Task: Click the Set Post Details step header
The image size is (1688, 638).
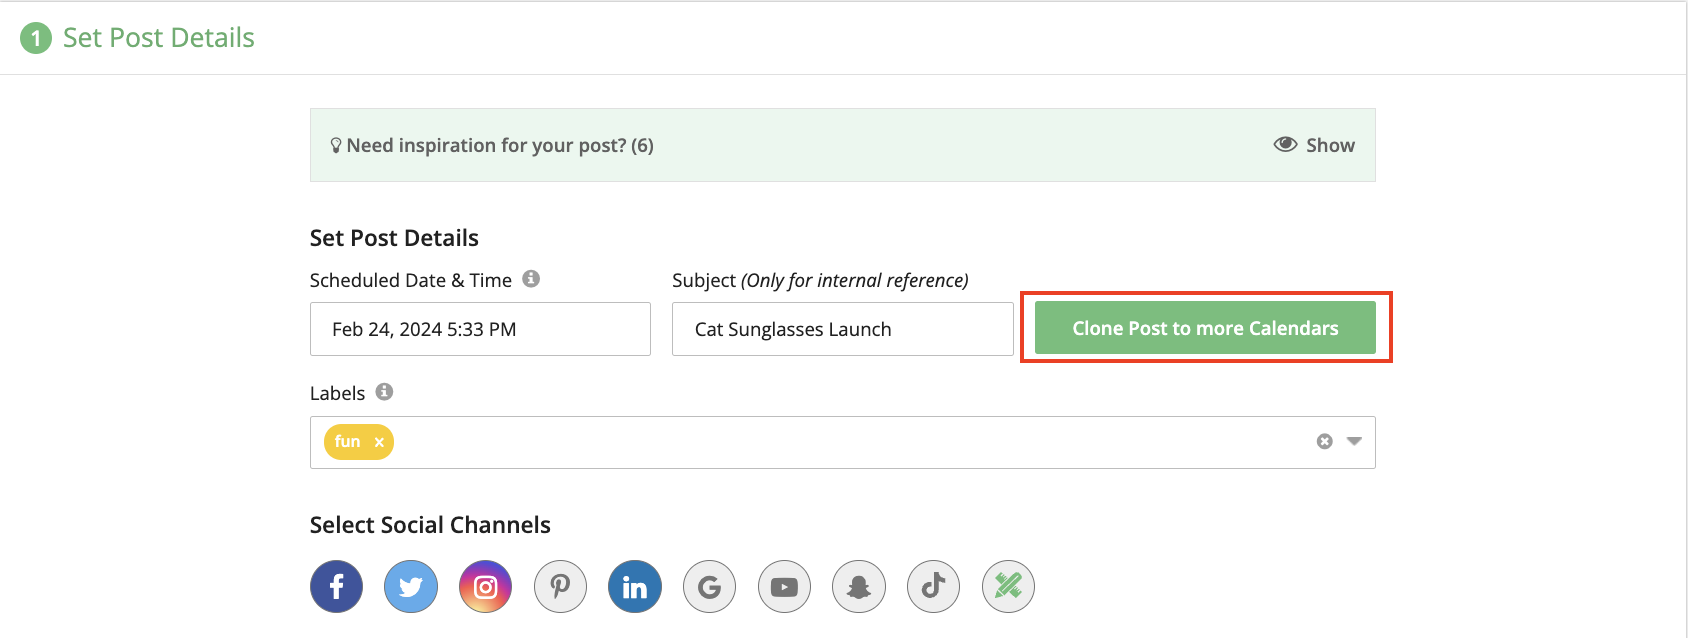Action: pos(158,38)
